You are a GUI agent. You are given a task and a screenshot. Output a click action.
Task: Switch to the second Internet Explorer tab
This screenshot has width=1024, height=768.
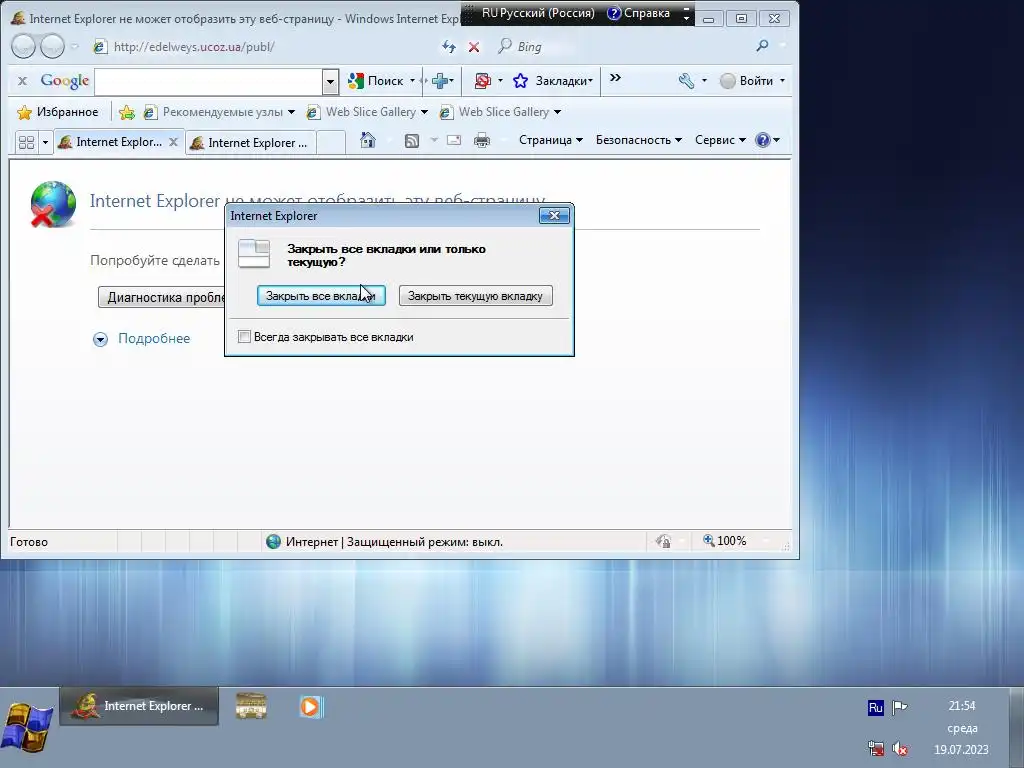point(251,142)
